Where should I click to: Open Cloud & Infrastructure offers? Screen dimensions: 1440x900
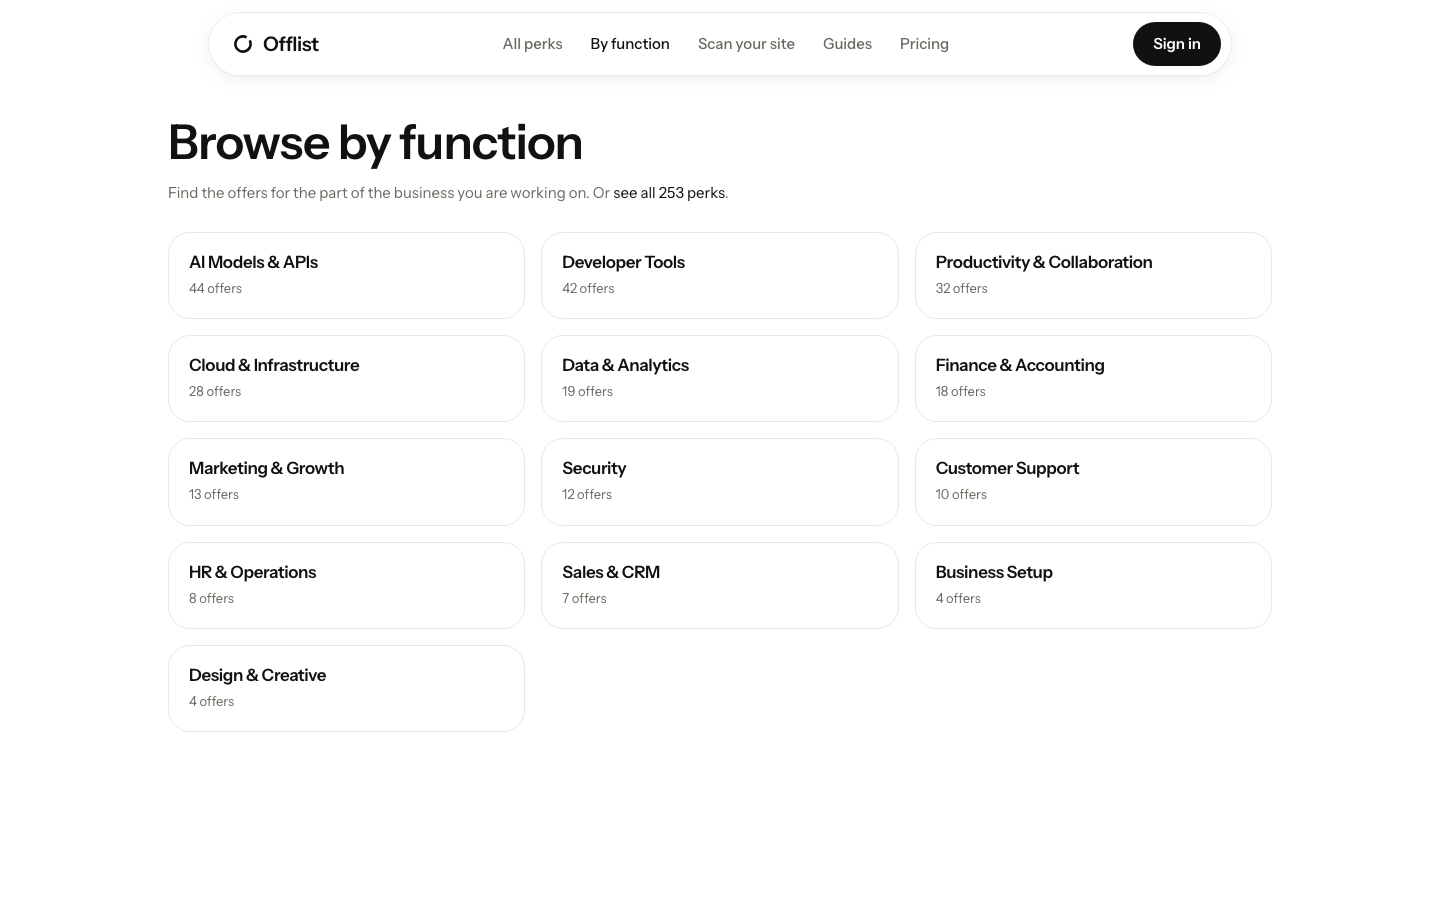(346, 379)
